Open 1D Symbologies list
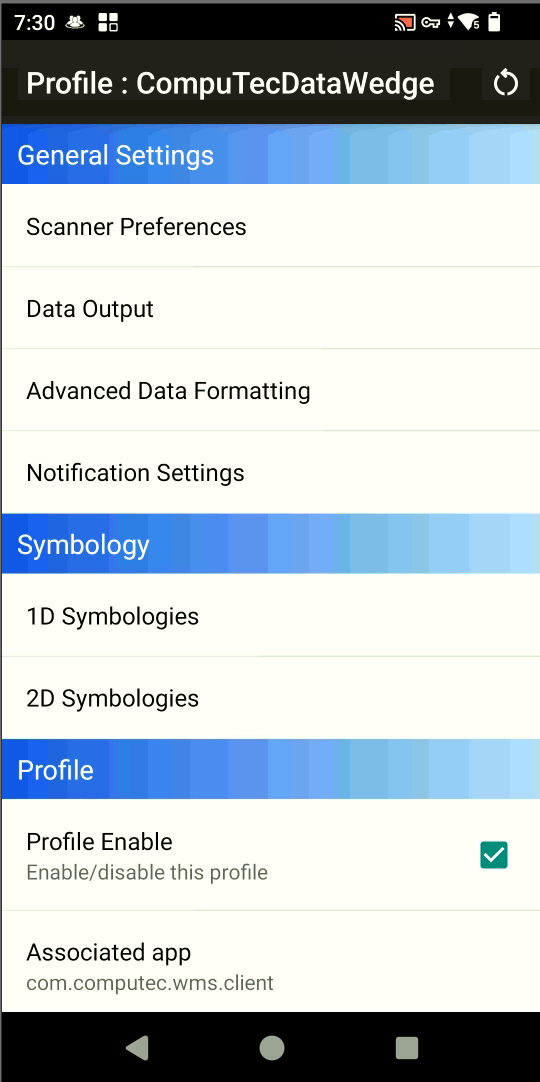The height and width of the screenshot is (1082, 540). pos(270,616)
